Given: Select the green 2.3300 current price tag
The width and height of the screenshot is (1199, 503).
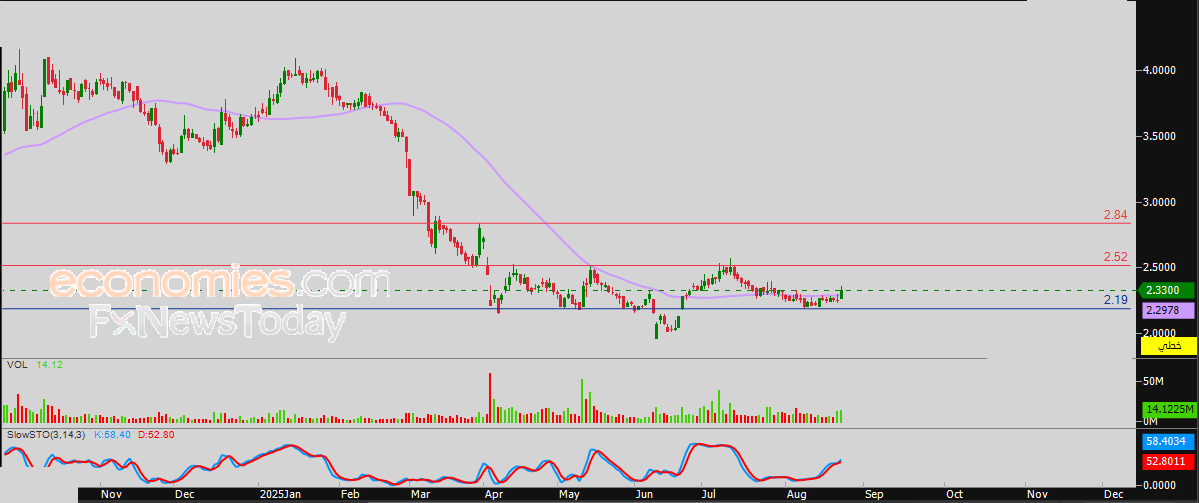Looking at the screenshot, I should click(x=1168, y=290).
